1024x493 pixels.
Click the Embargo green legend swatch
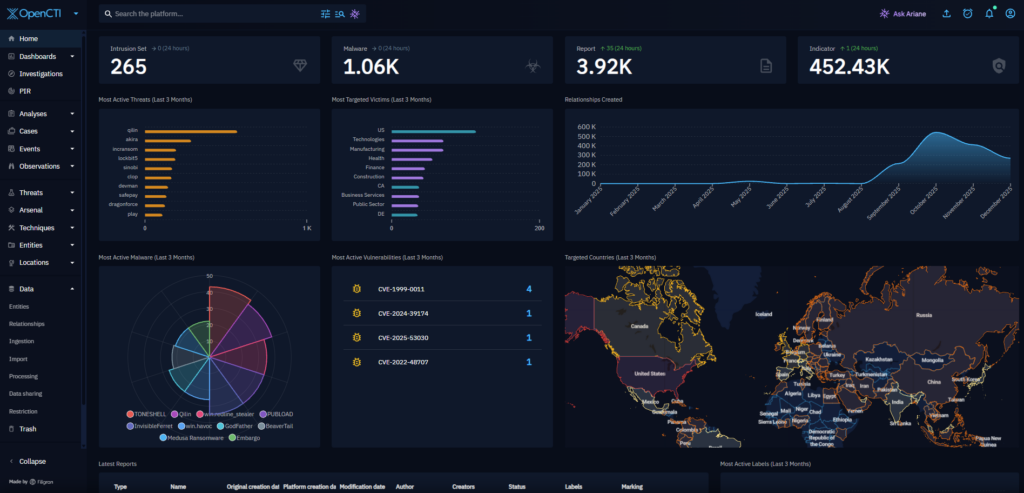coord(232,437)
